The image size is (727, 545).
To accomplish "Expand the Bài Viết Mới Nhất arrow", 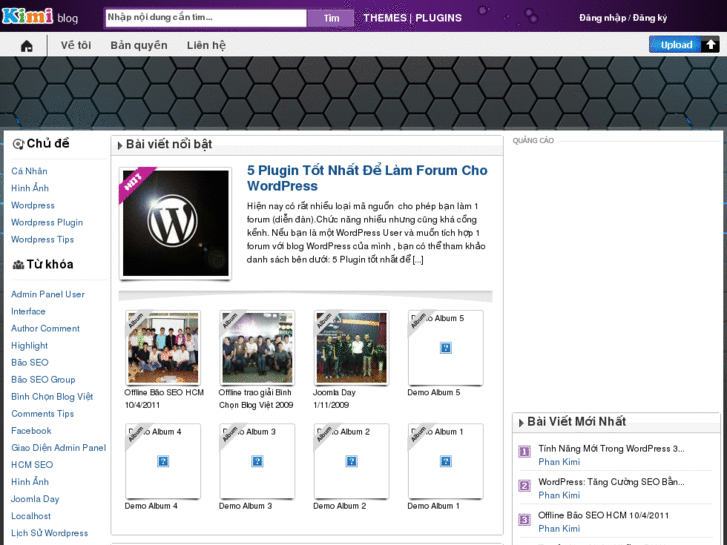I will (x=521, y=423).
